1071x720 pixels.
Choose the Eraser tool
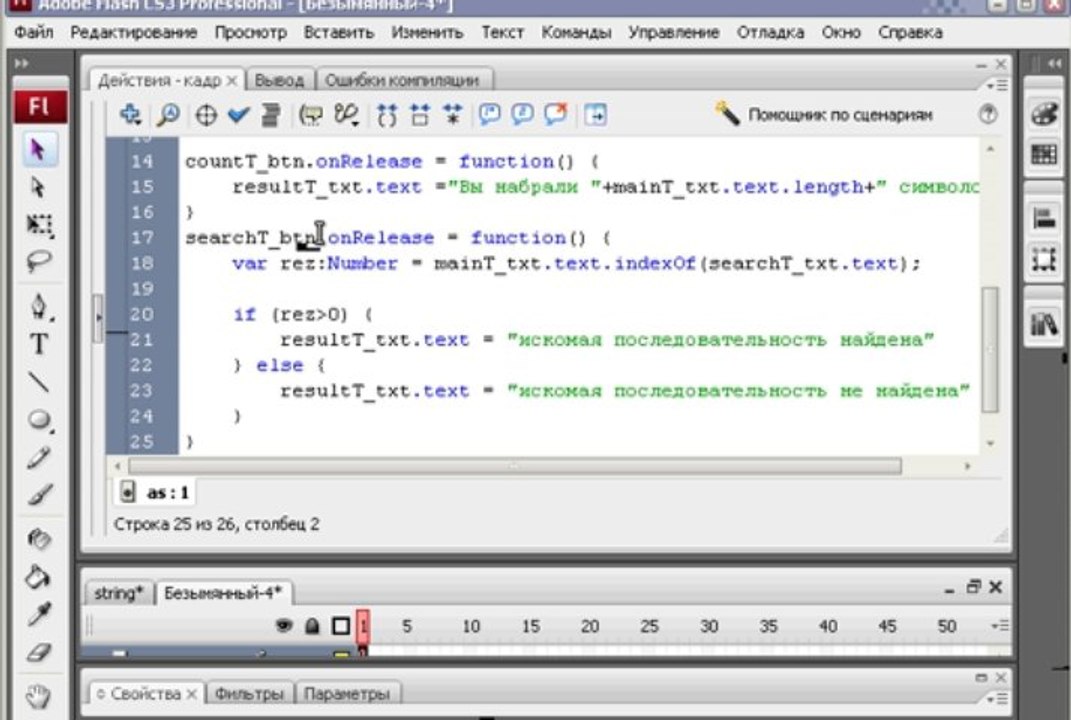38,653
